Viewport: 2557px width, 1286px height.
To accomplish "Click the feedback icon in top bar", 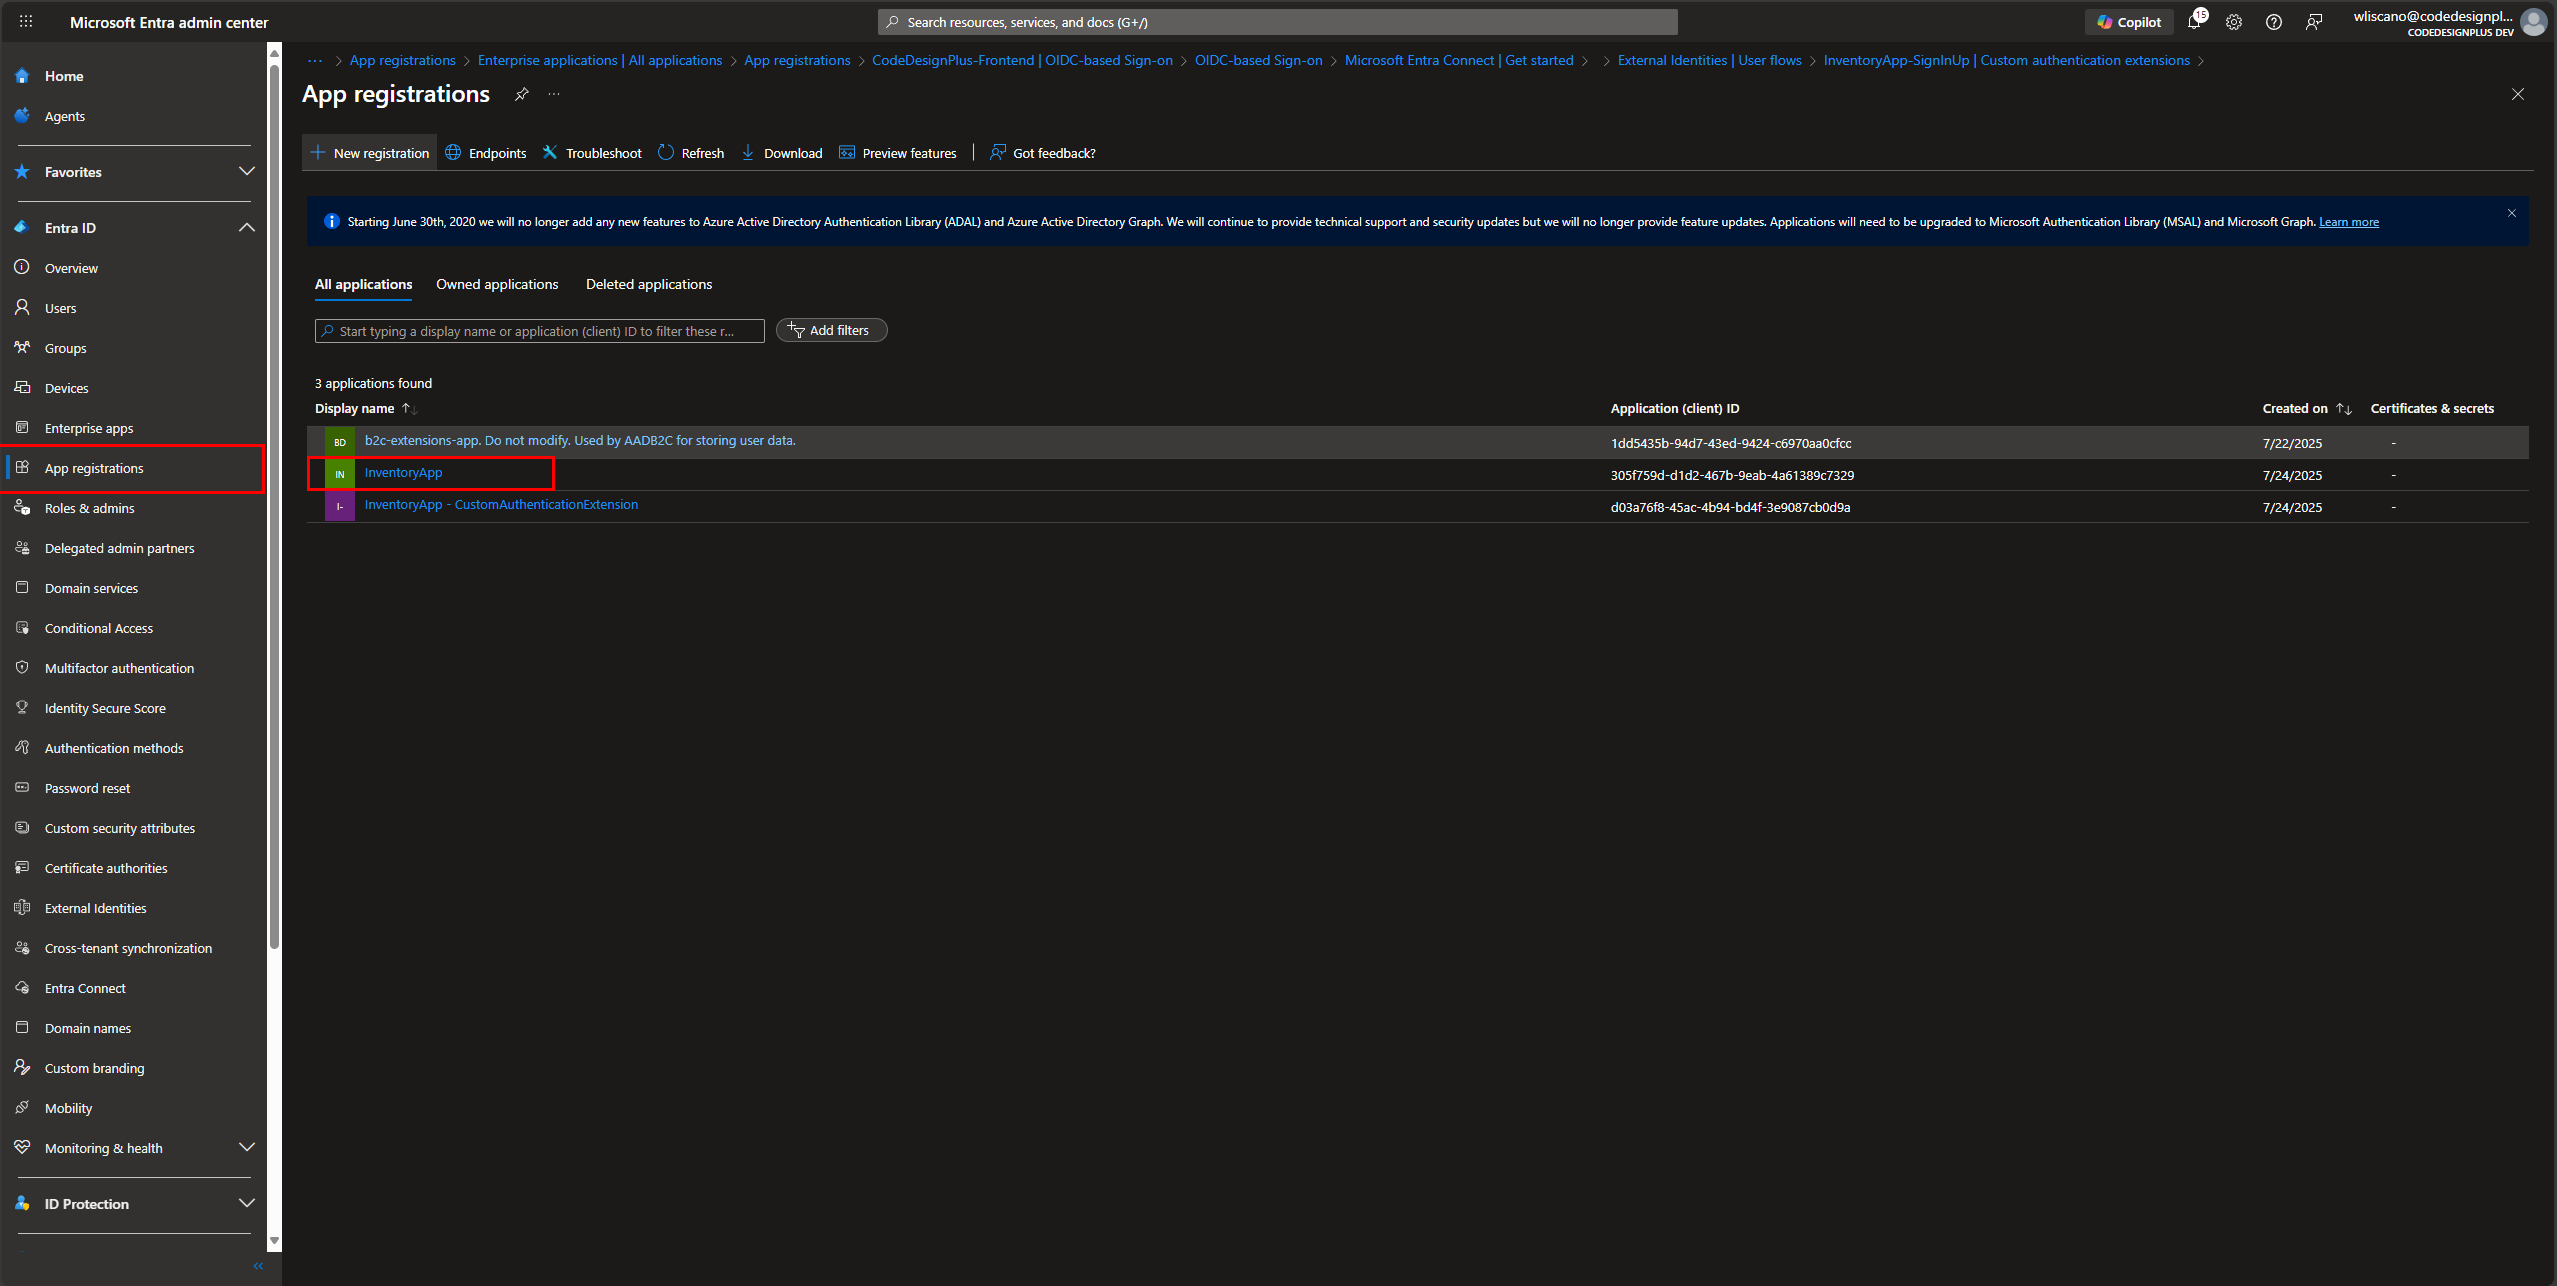I will point(2314,22).
